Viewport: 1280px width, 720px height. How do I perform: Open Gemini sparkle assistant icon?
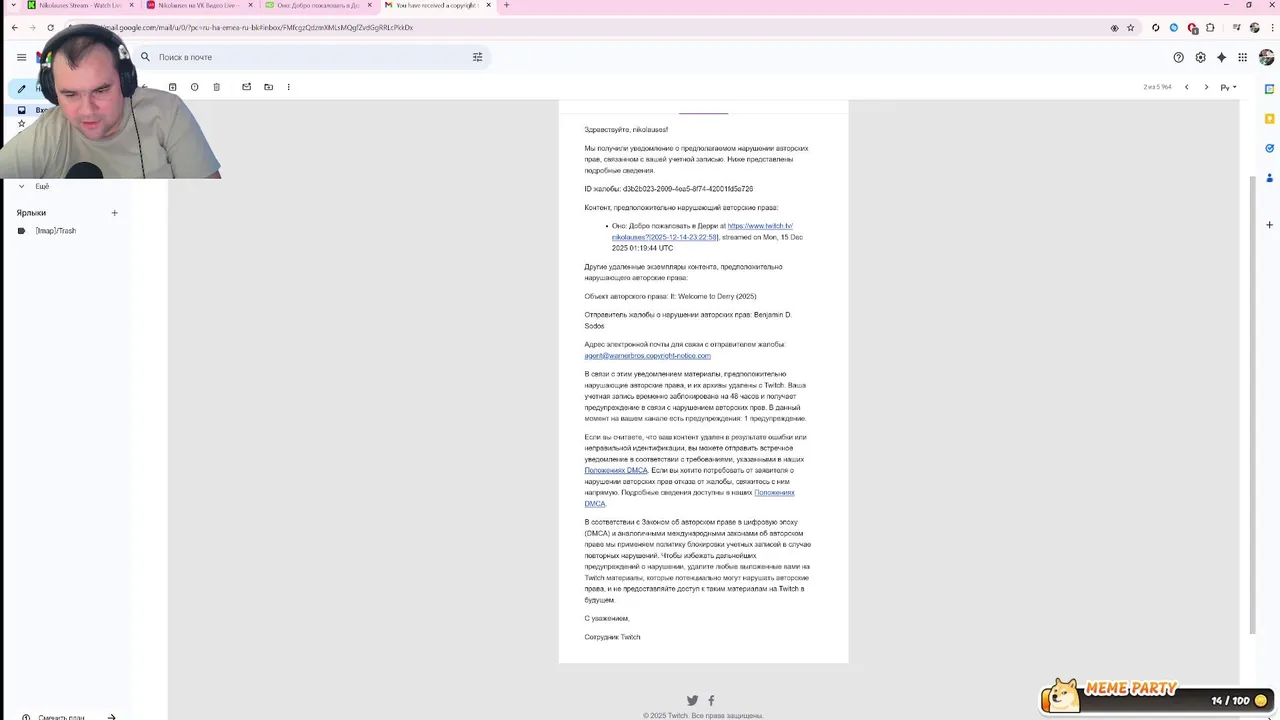[x=1221, y=57]
